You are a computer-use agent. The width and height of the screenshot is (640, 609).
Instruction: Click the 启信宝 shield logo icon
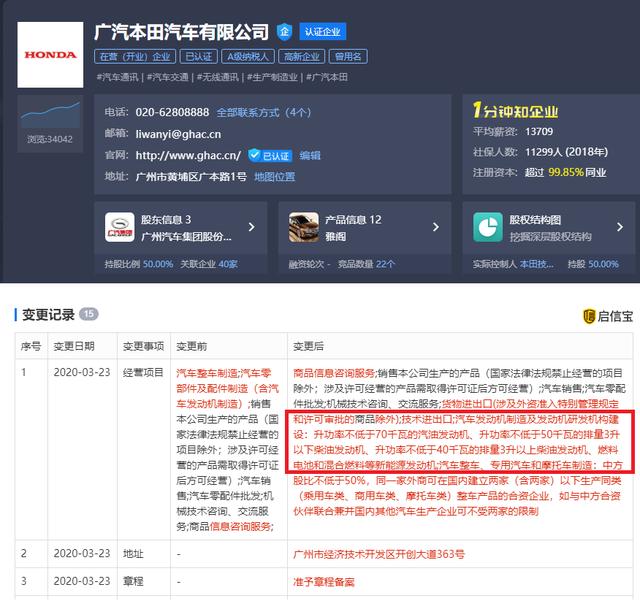pos(589,316)
